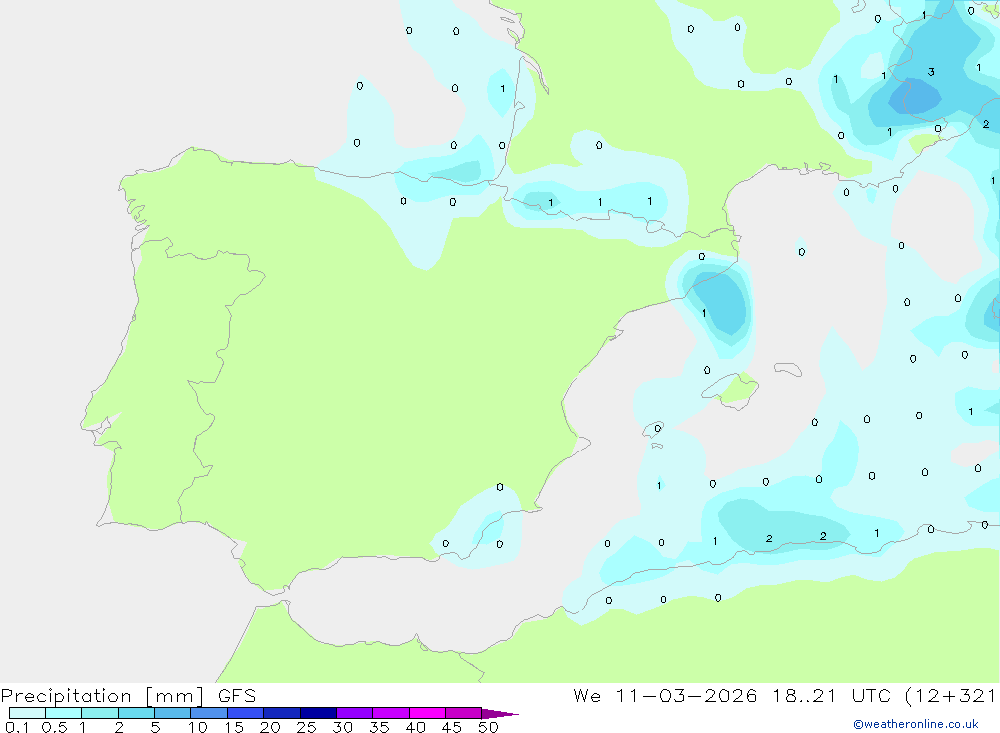Click the legend swatch between 0.5 and 1
Image resolution: width=1000 pixels, height=733 pixels.
tap(64, 713)
